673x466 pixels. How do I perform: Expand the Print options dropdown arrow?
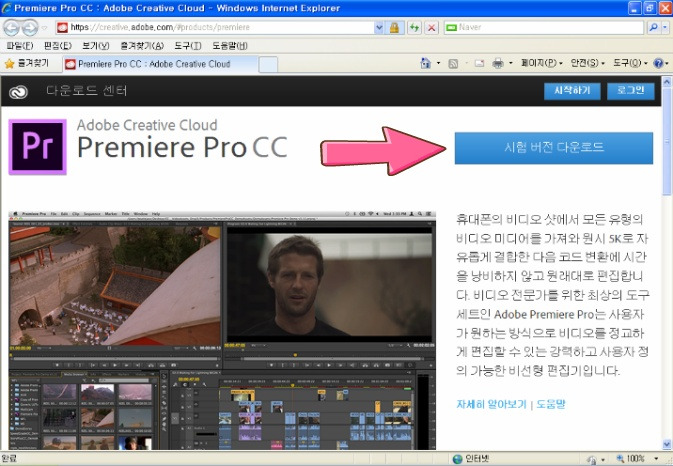[x=510, y=64]
